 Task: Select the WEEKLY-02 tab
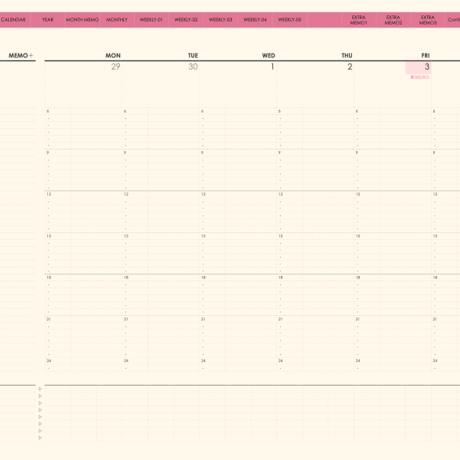click(186, 20)
